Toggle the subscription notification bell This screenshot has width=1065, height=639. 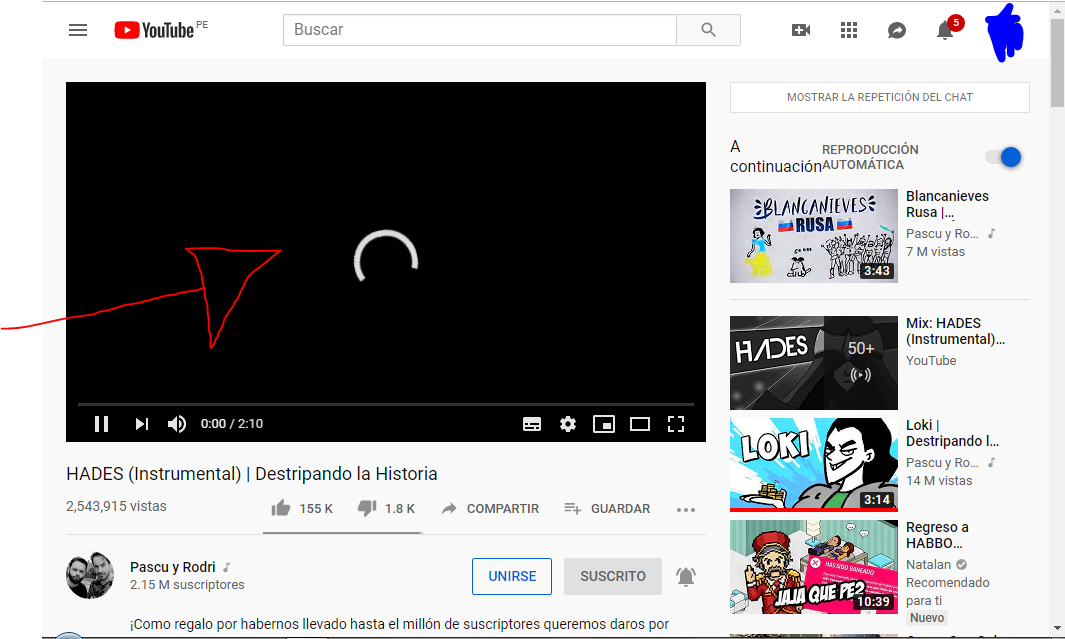click(686, 577)
